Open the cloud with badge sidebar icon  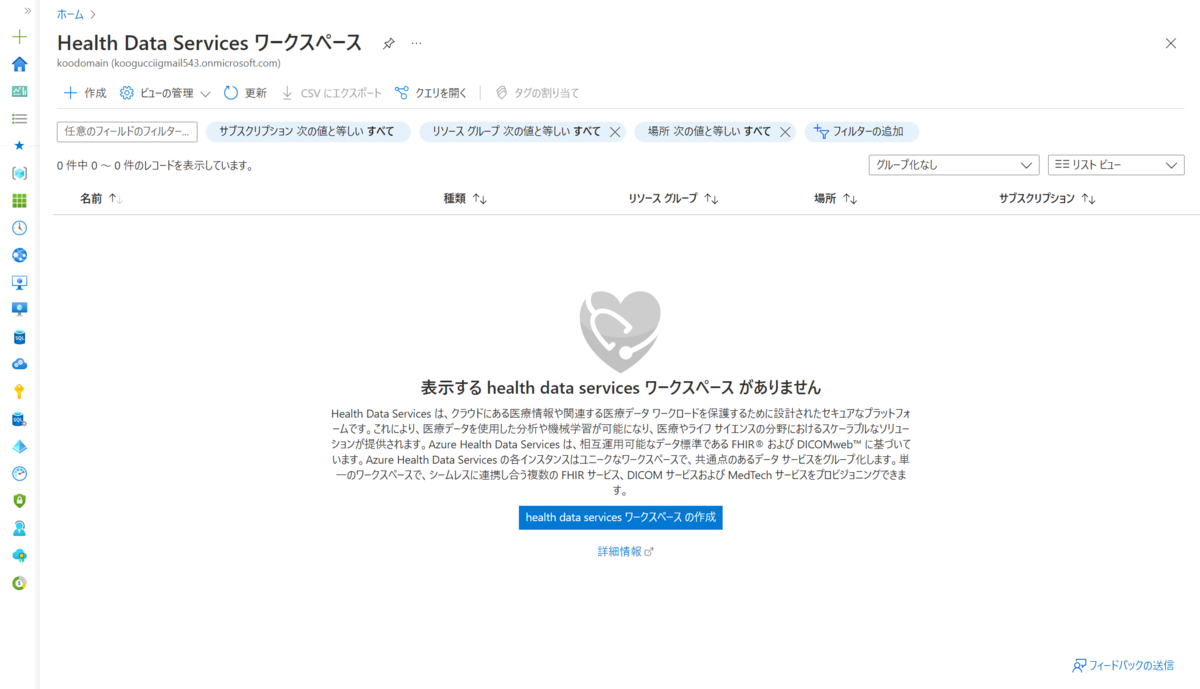click(19, 555)
